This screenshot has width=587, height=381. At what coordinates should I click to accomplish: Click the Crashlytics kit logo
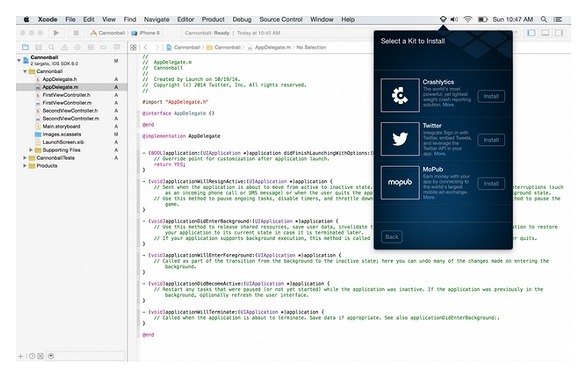pos(400,95)
